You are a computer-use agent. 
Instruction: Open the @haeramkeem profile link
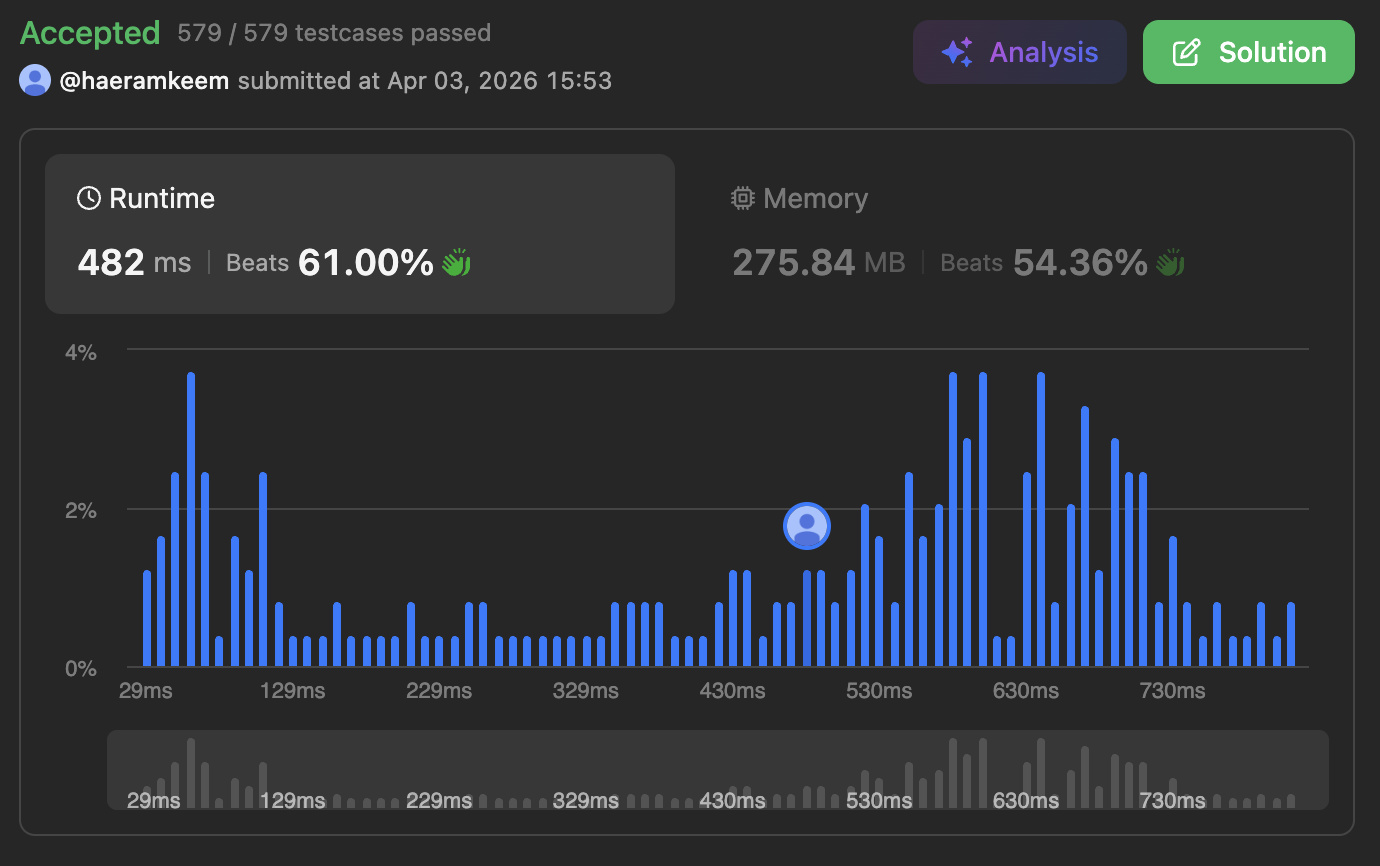click(x=145, y=80)
